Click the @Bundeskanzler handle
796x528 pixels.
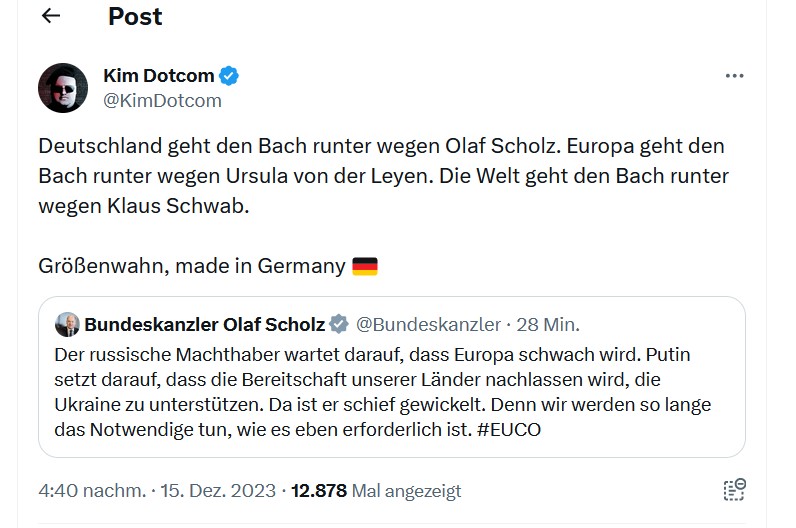(428, 324)
